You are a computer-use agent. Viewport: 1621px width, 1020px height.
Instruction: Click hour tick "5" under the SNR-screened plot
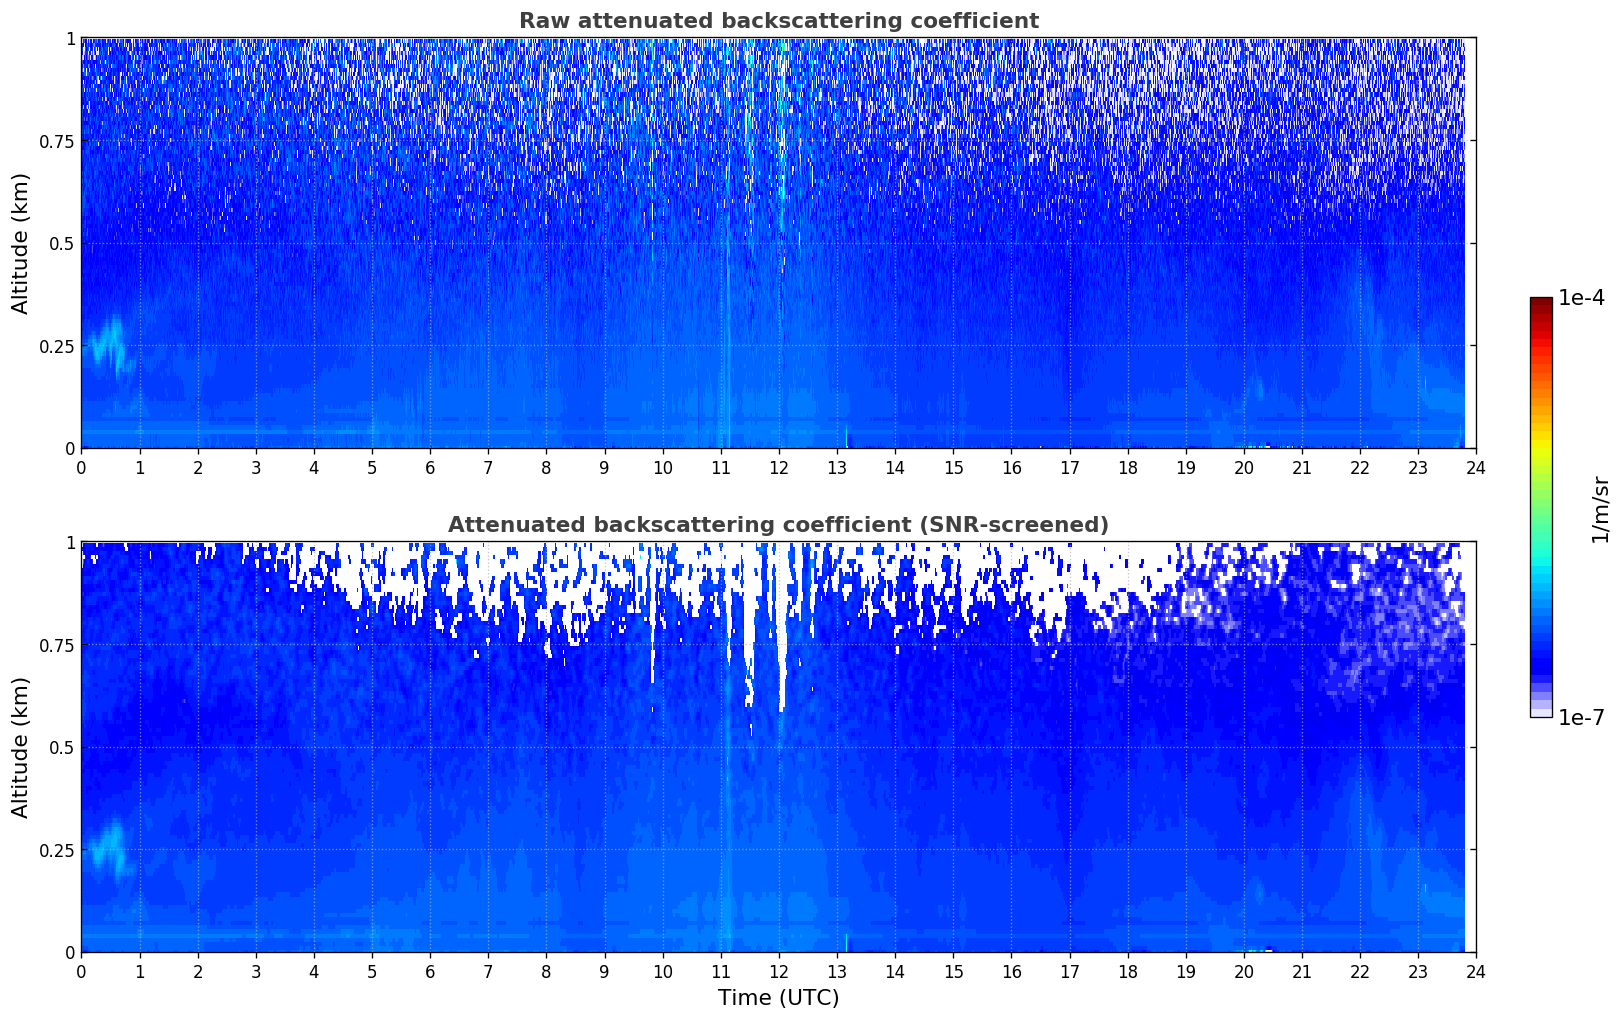[x=372, y=971]
